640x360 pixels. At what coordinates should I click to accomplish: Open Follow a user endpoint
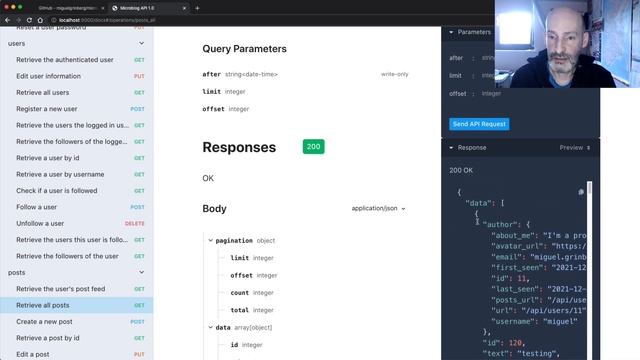pos(77,207)
